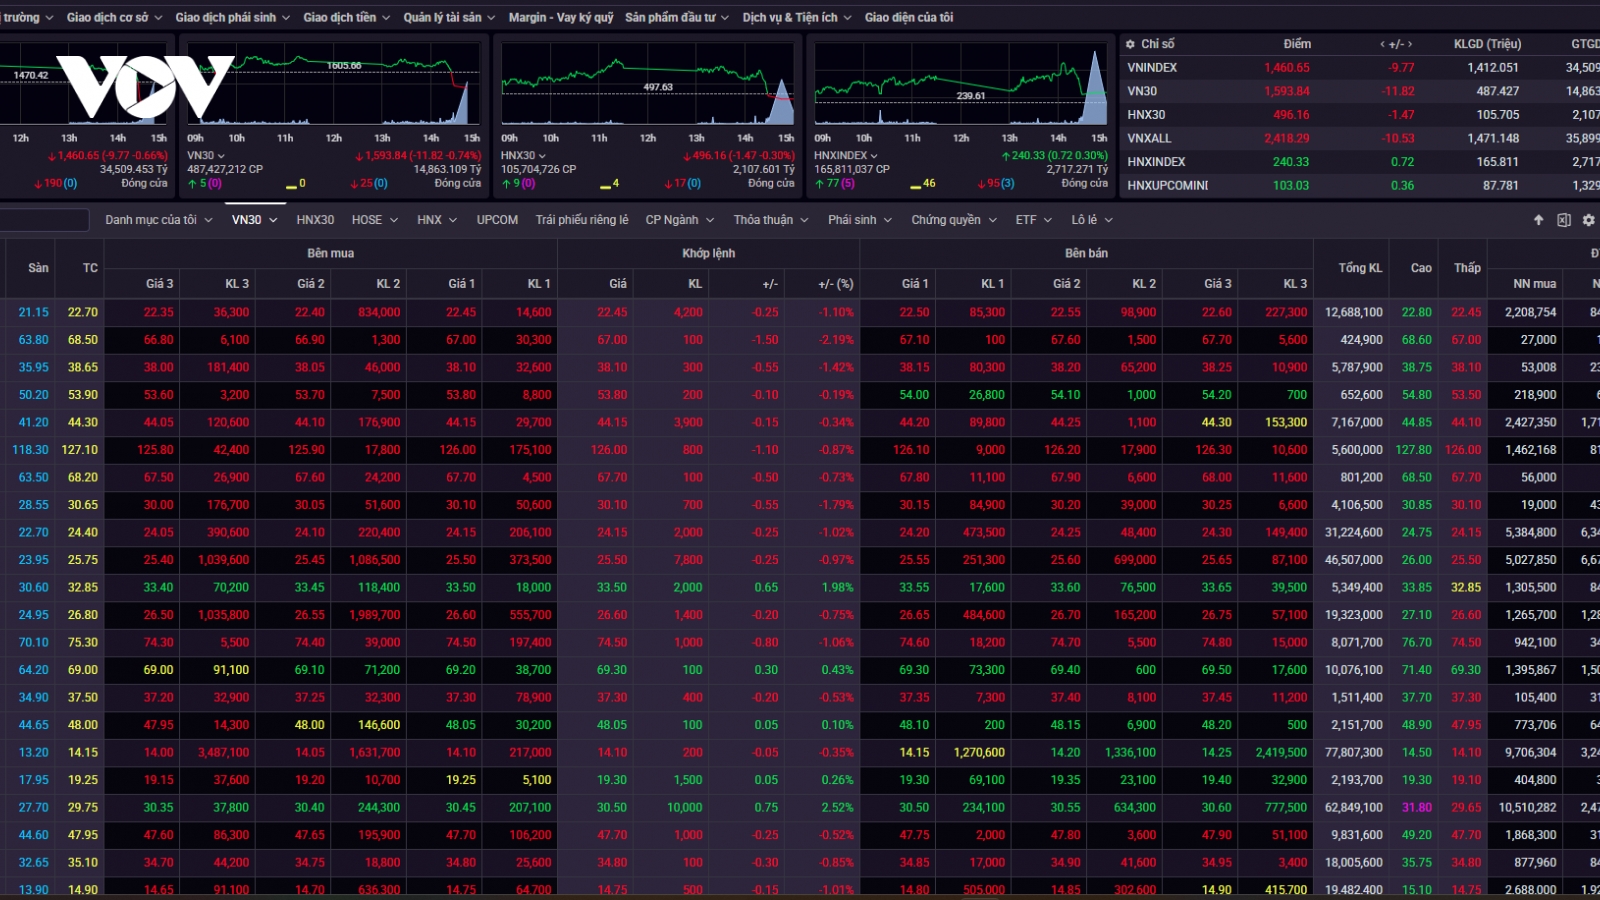Click the VN30 intraday chart
This screenshot has width=1600, height=900.
point(334,85)
